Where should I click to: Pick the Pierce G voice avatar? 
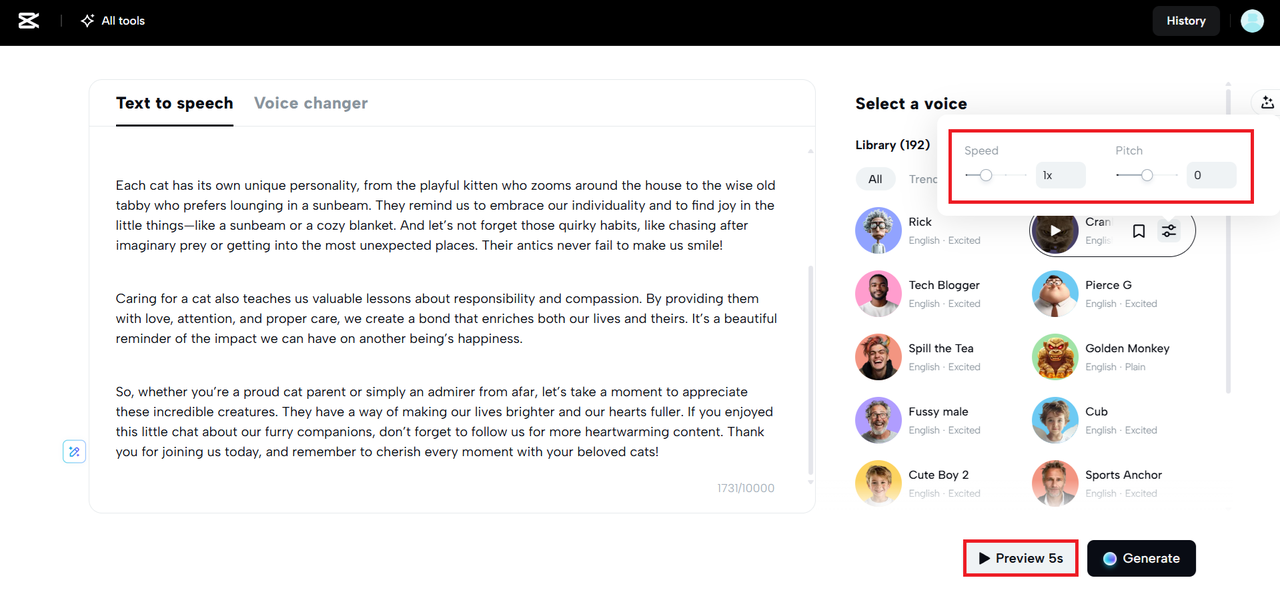point(1055,294)
